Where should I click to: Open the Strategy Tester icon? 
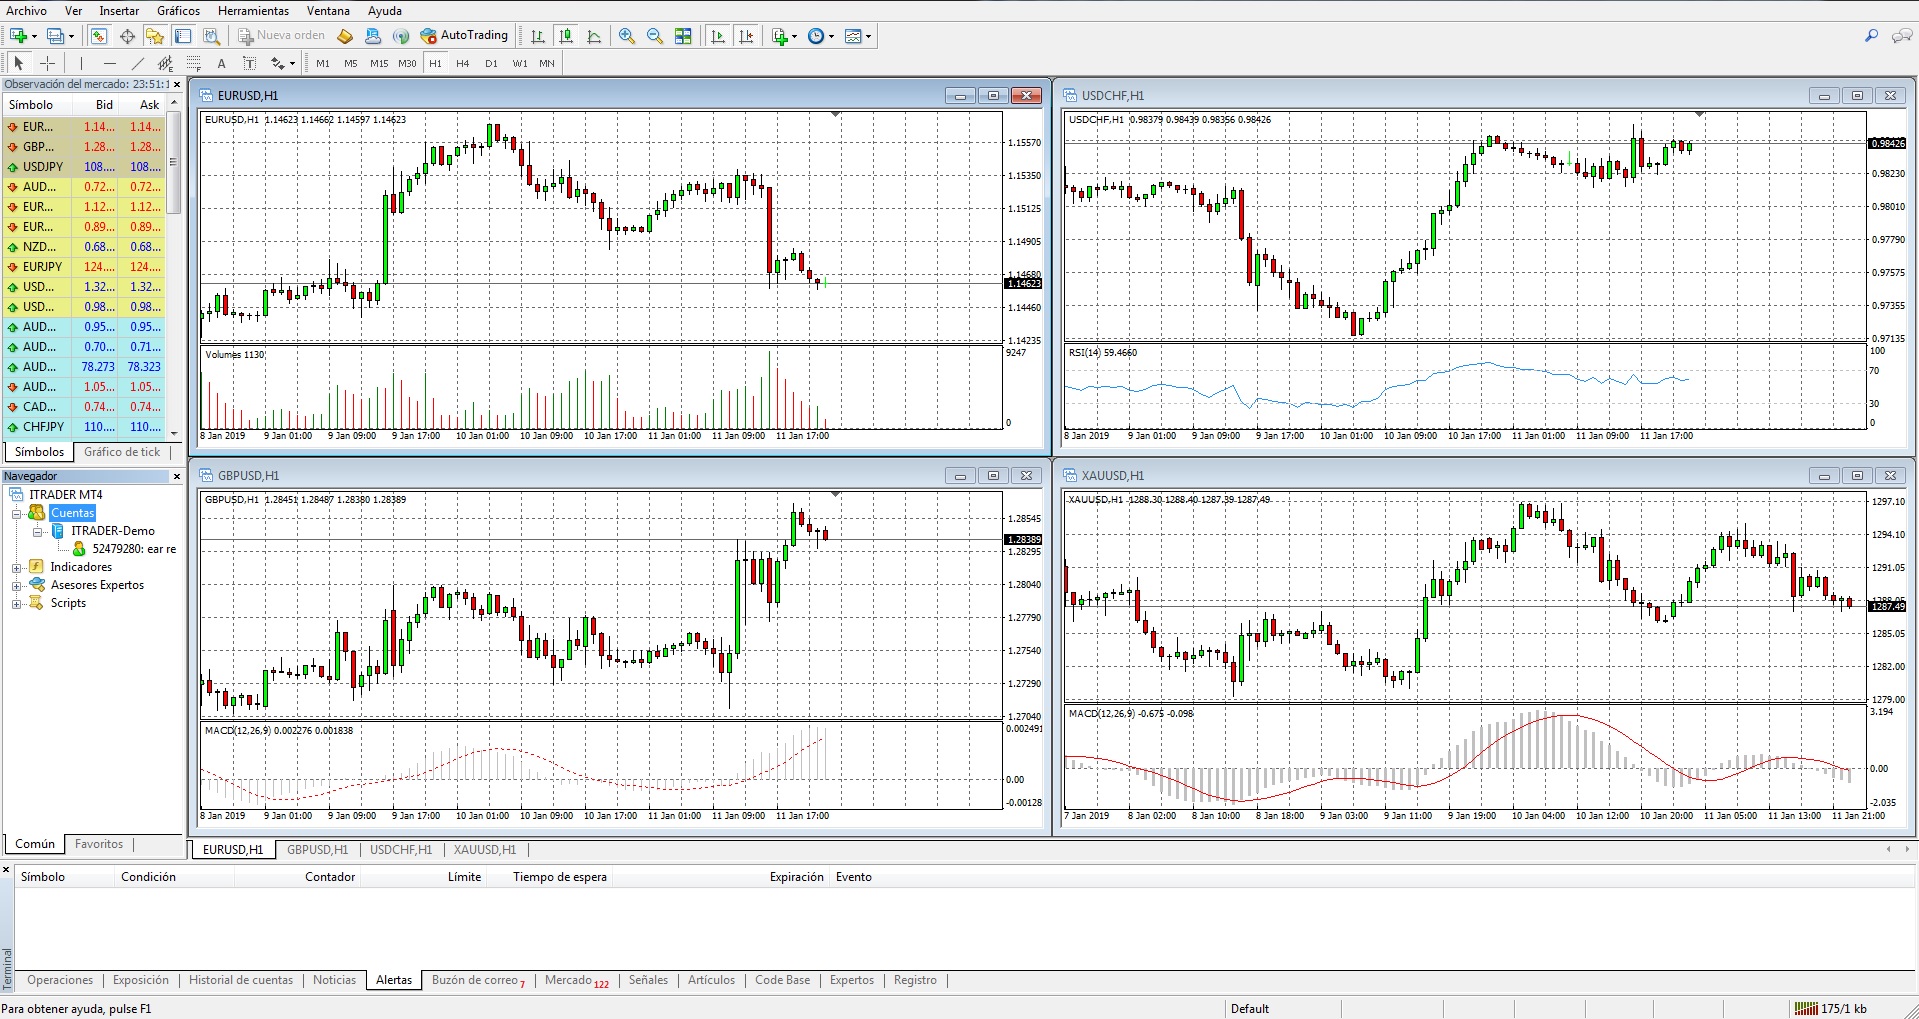(x=211, y=36)
